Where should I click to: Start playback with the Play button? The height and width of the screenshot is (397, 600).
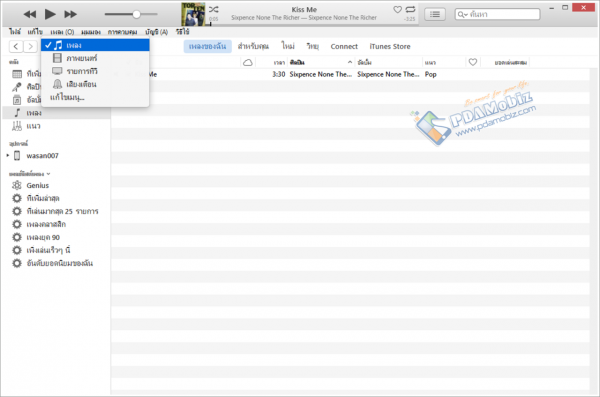click(50, 14)
